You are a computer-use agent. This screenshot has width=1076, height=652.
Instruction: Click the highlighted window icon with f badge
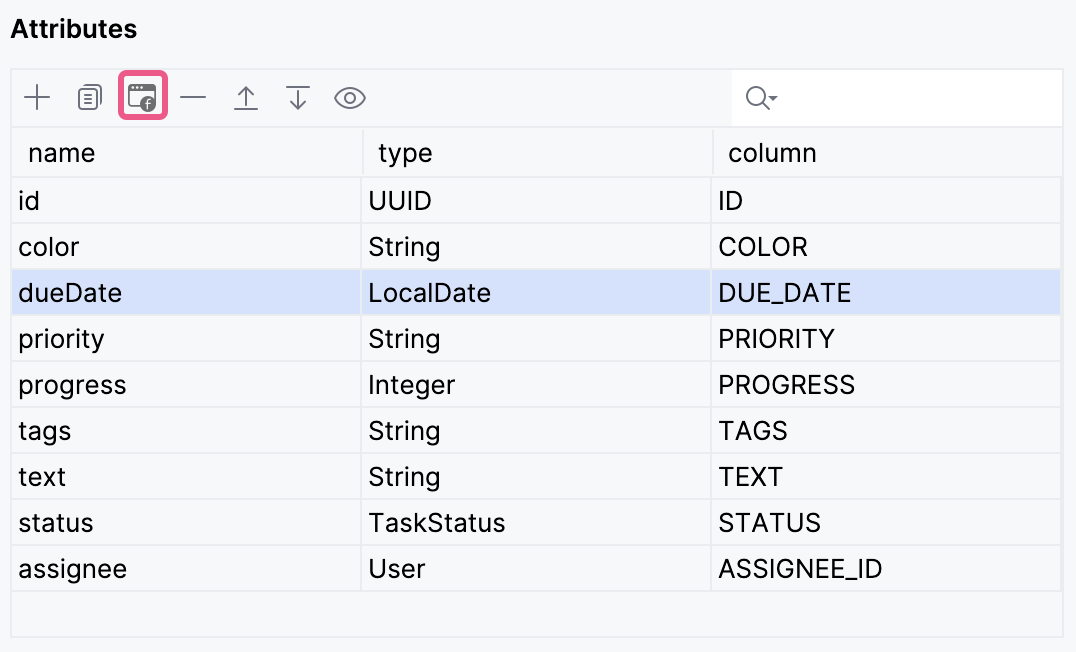pyautogui.click(x=143, y=97)
